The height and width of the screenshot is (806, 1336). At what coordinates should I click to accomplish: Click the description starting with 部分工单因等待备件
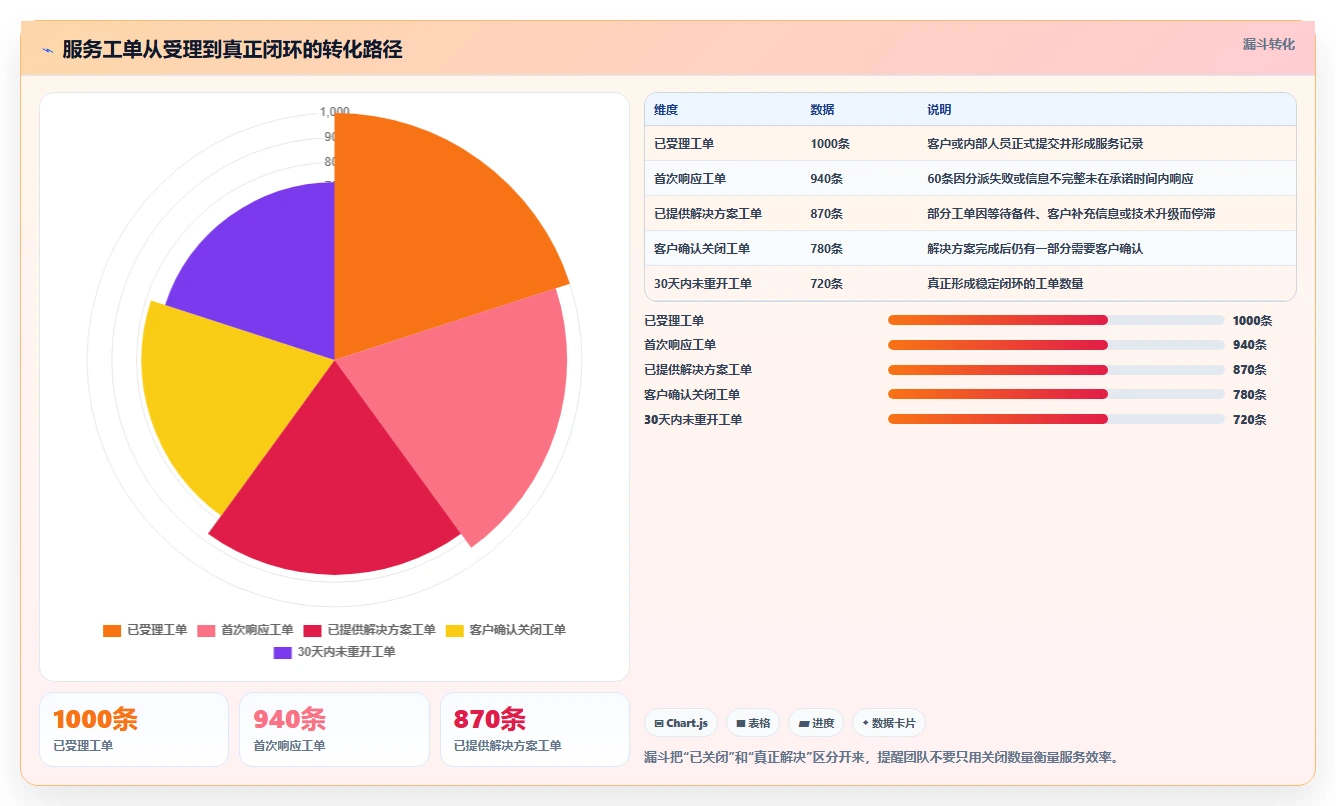[x=1071, y=214]
